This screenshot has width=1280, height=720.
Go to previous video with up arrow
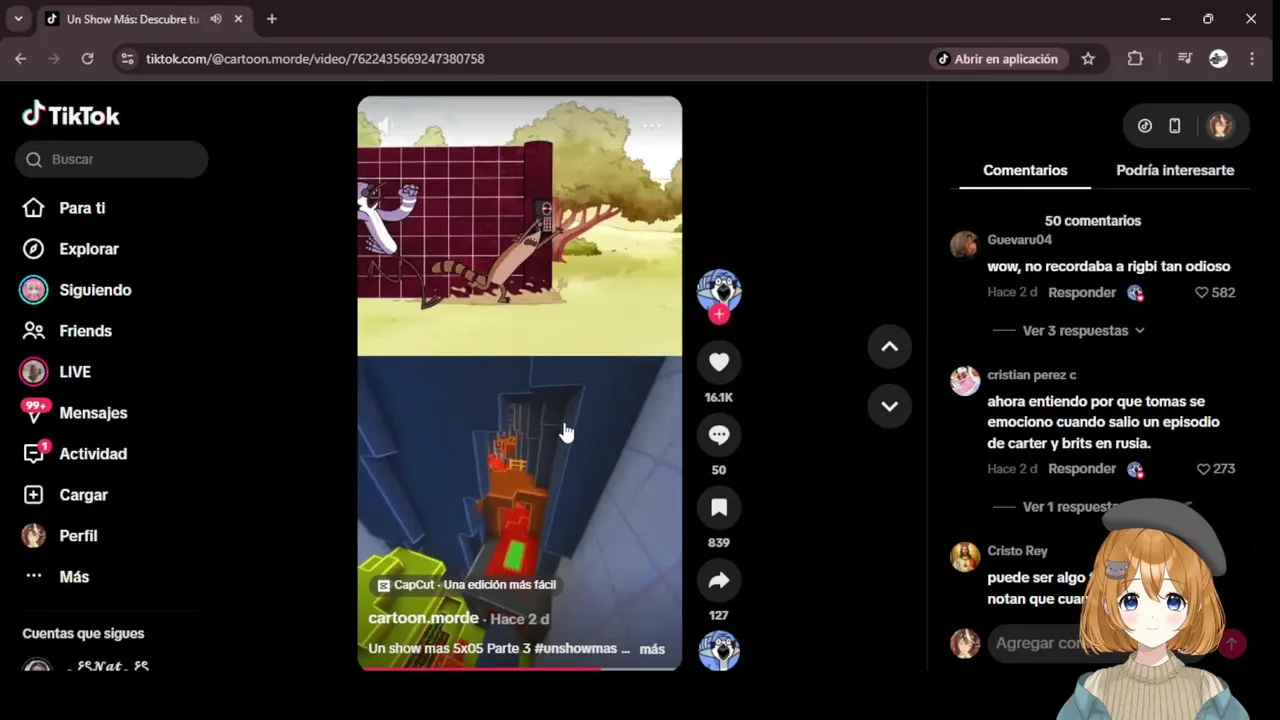889,347
